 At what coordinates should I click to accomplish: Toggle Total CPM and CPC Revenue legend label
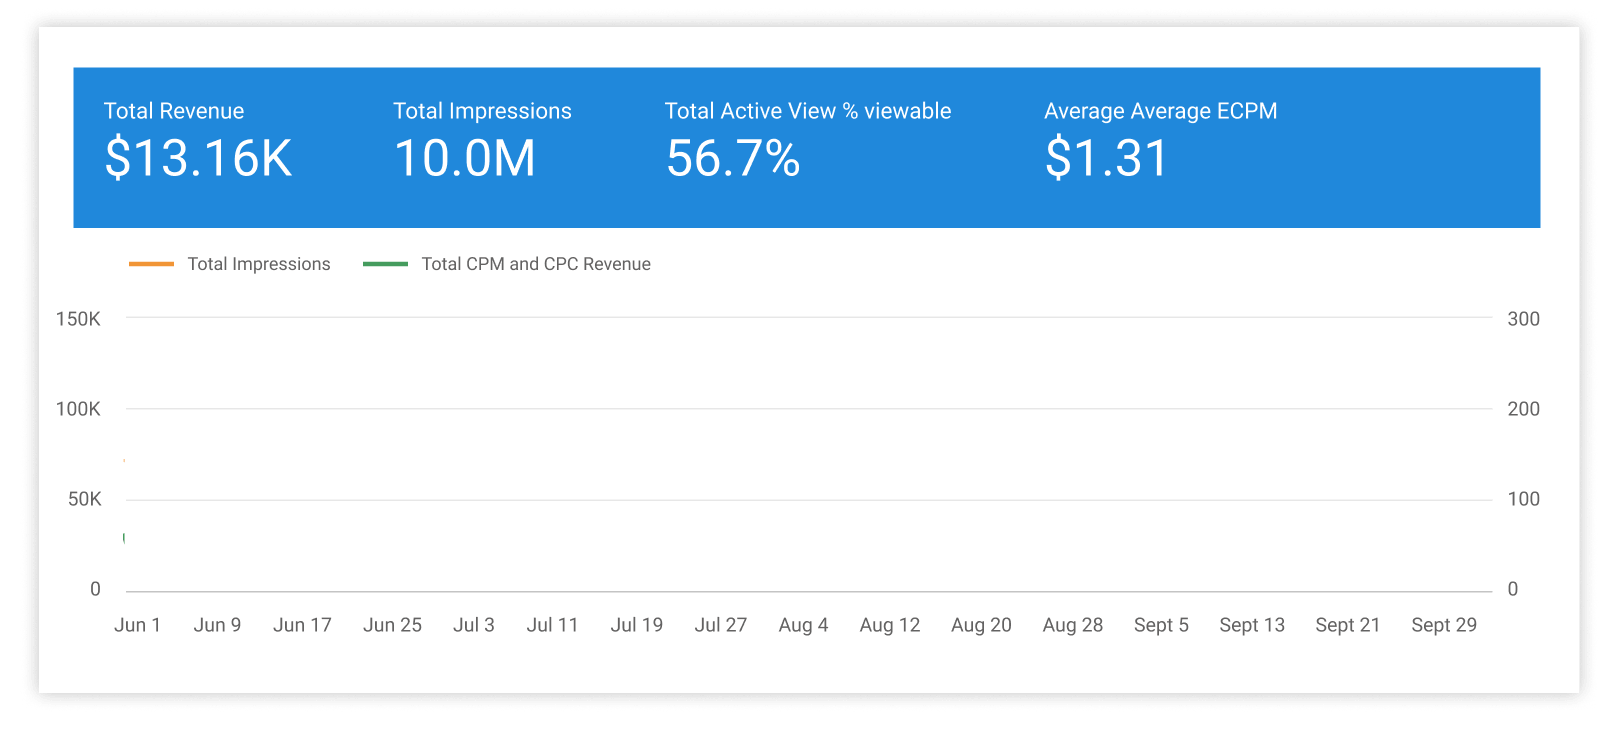(535, 264)
